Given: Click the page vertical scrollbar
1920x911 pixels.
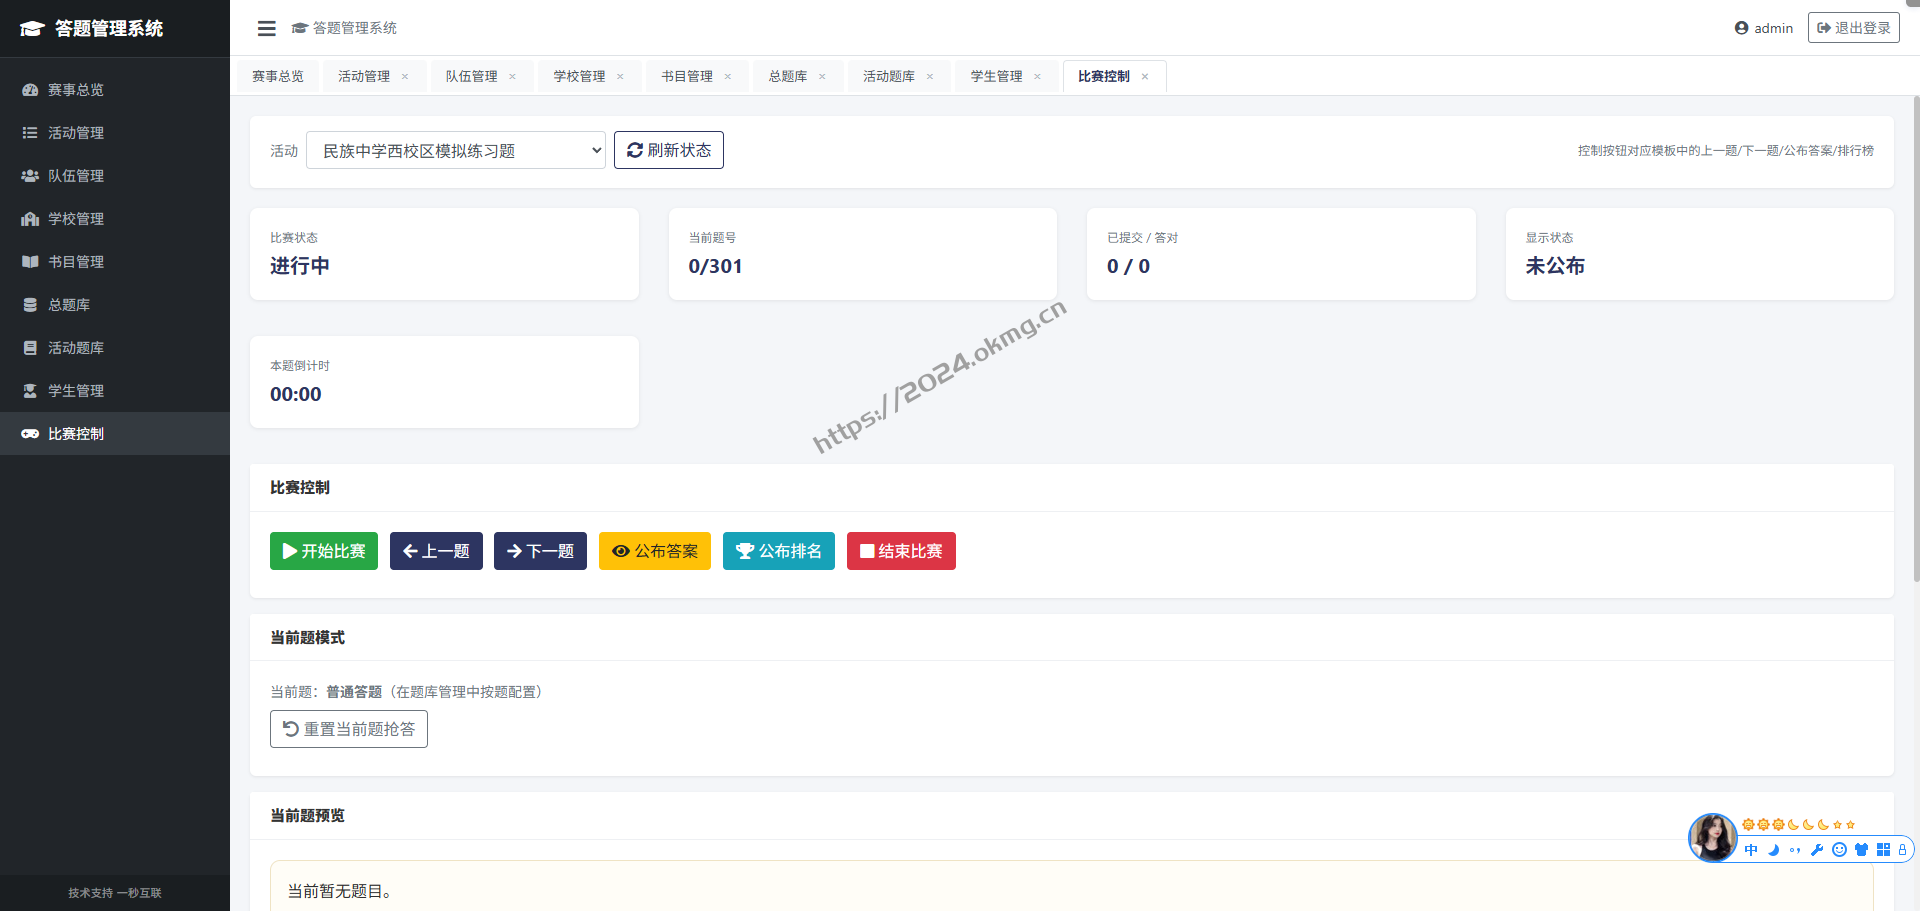Looking at the screenshot, I should [x=1915, y=340].
